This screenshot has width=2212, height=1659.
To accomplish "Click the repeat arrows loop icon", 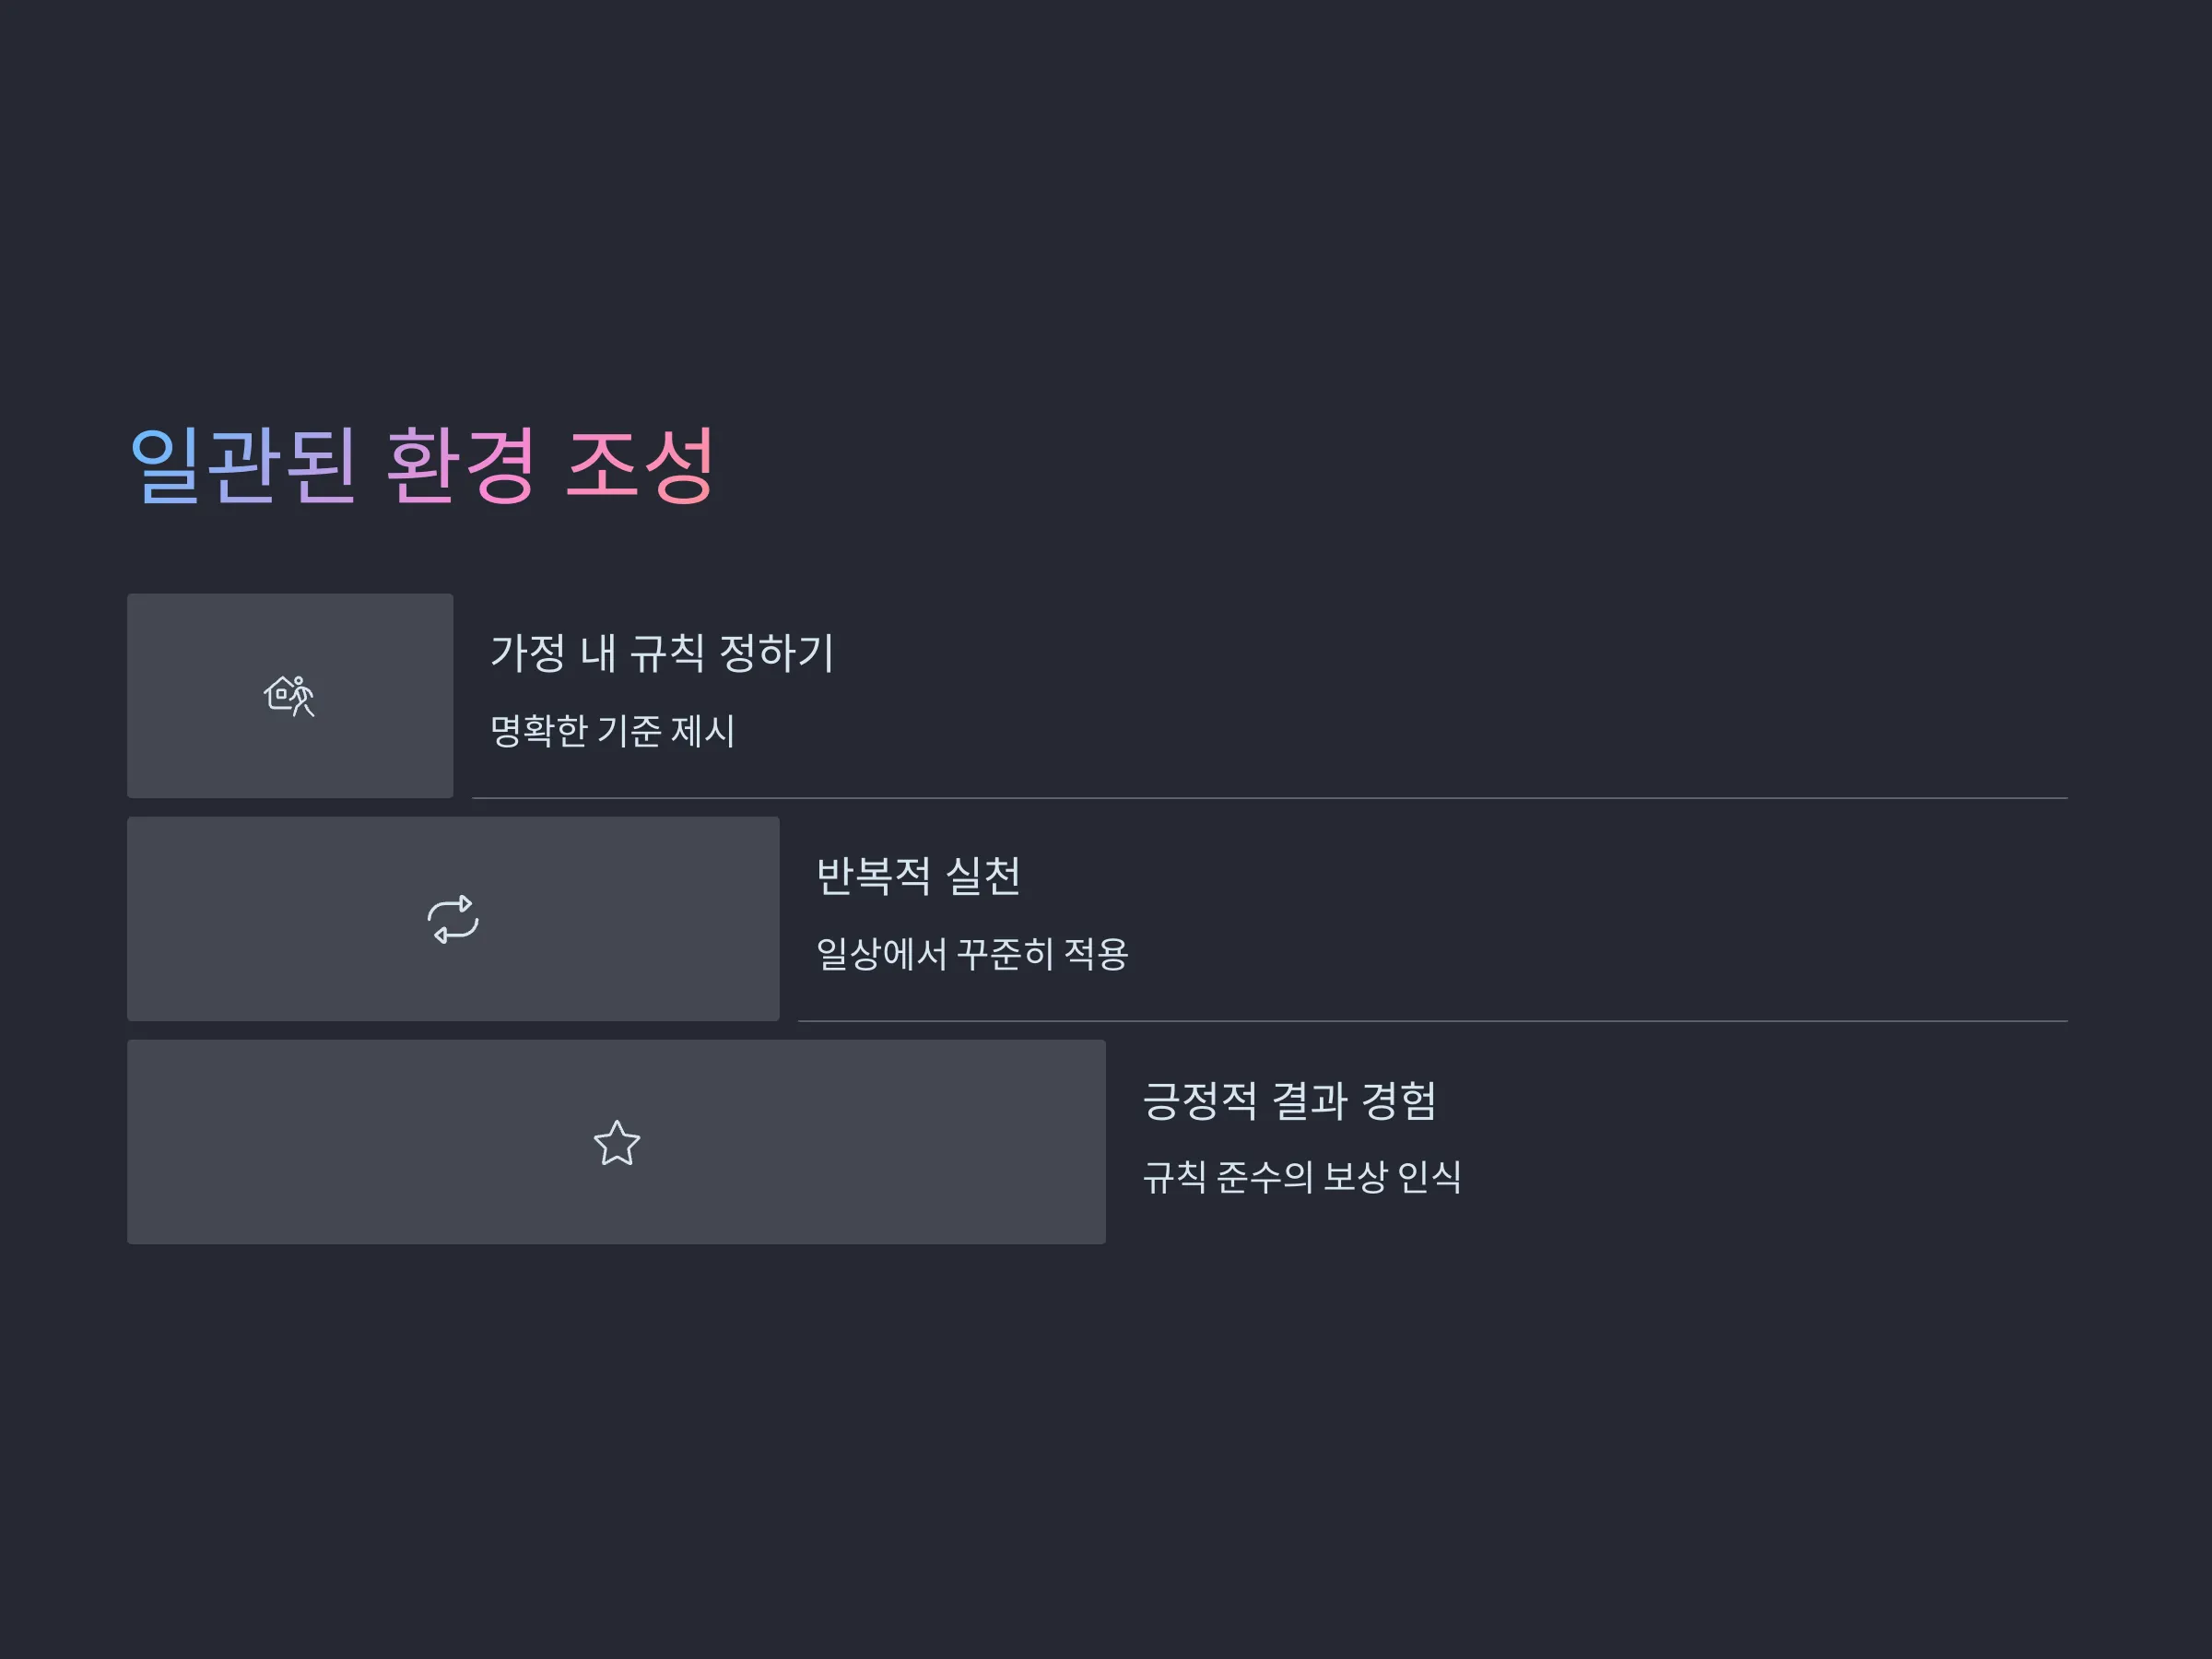I will pyautogui.click(x=453, y=919).
